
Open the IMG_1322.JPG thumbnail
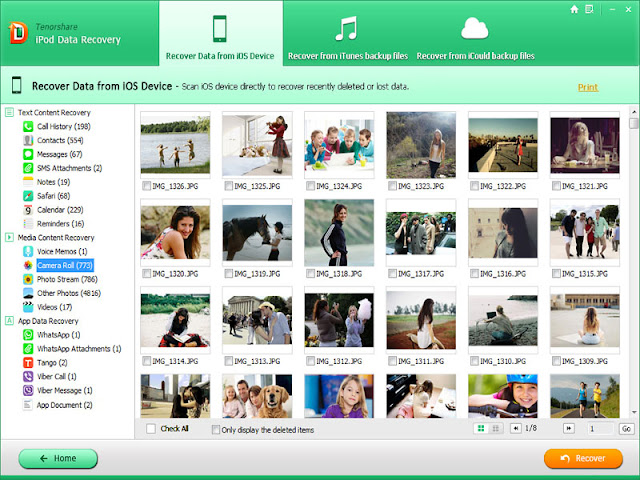(x=503, y=145)
